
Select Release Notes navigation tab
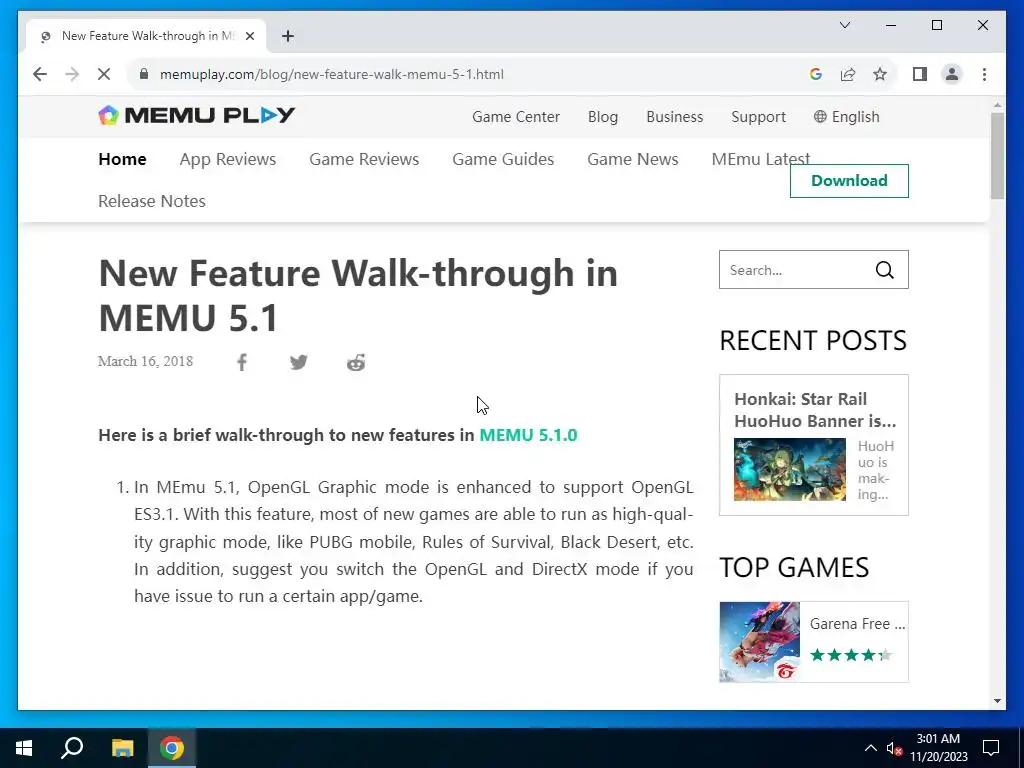pyautogui.click(x=152, y=201)
